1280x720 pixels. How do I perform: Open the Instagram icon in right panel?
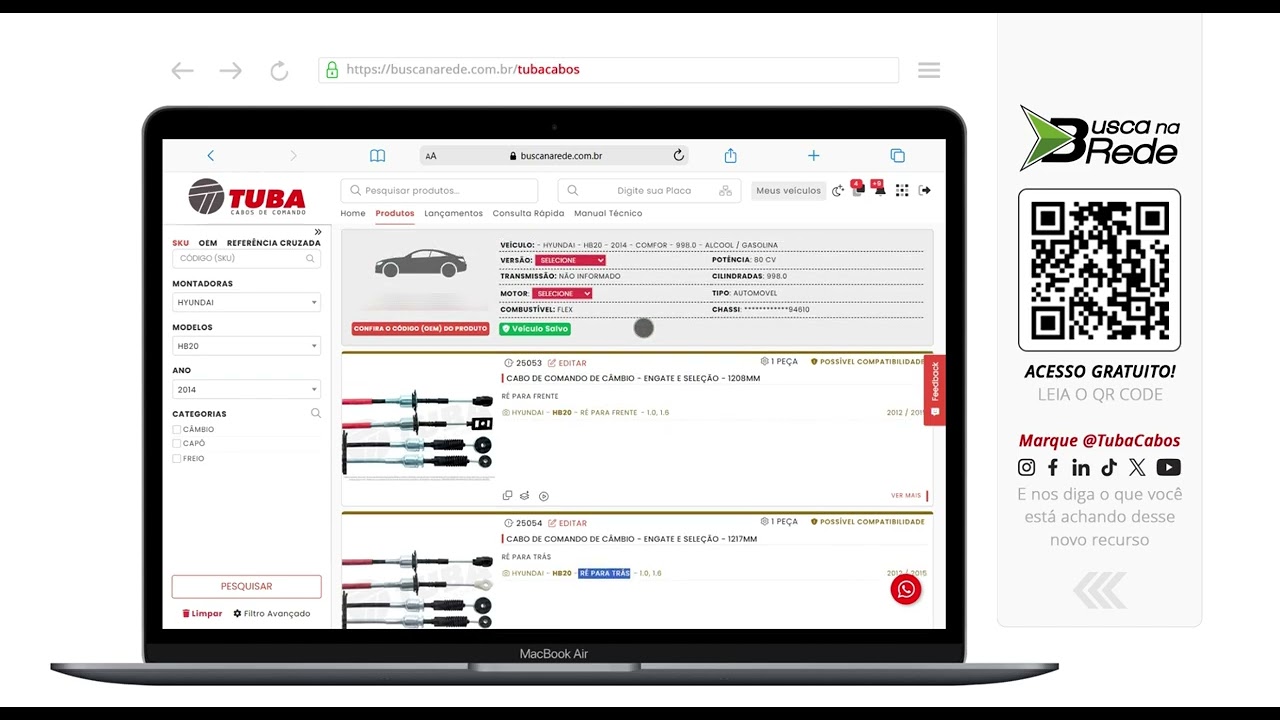pyautogui.click(x=1027, y=467)
